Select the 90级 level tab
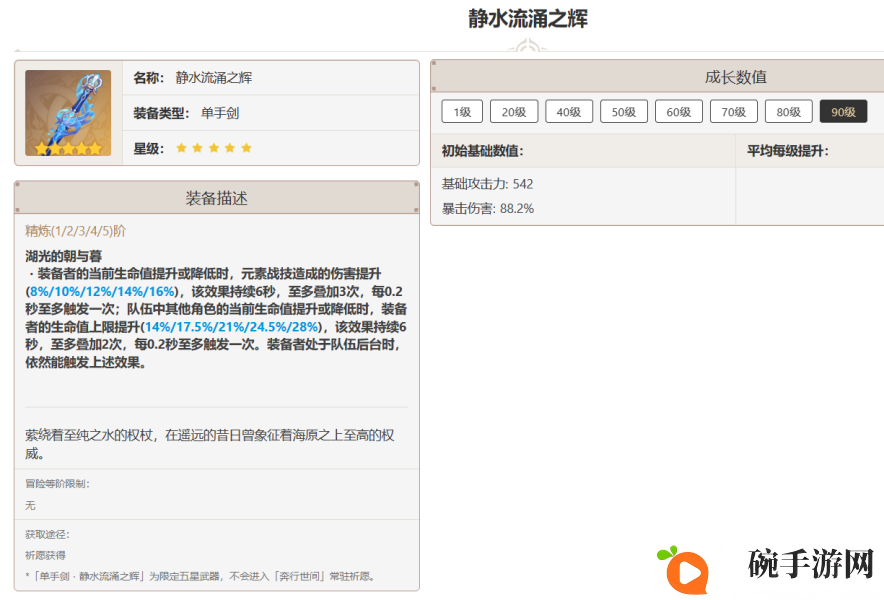884x600 pixels. click(x=843, y=112)
